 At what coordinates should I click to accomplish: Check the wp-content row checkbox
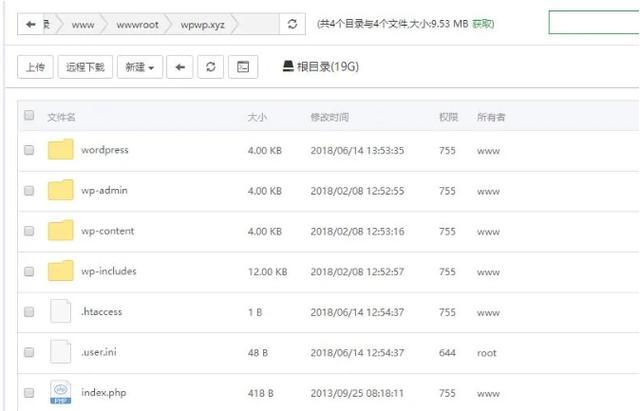[29, 231]
